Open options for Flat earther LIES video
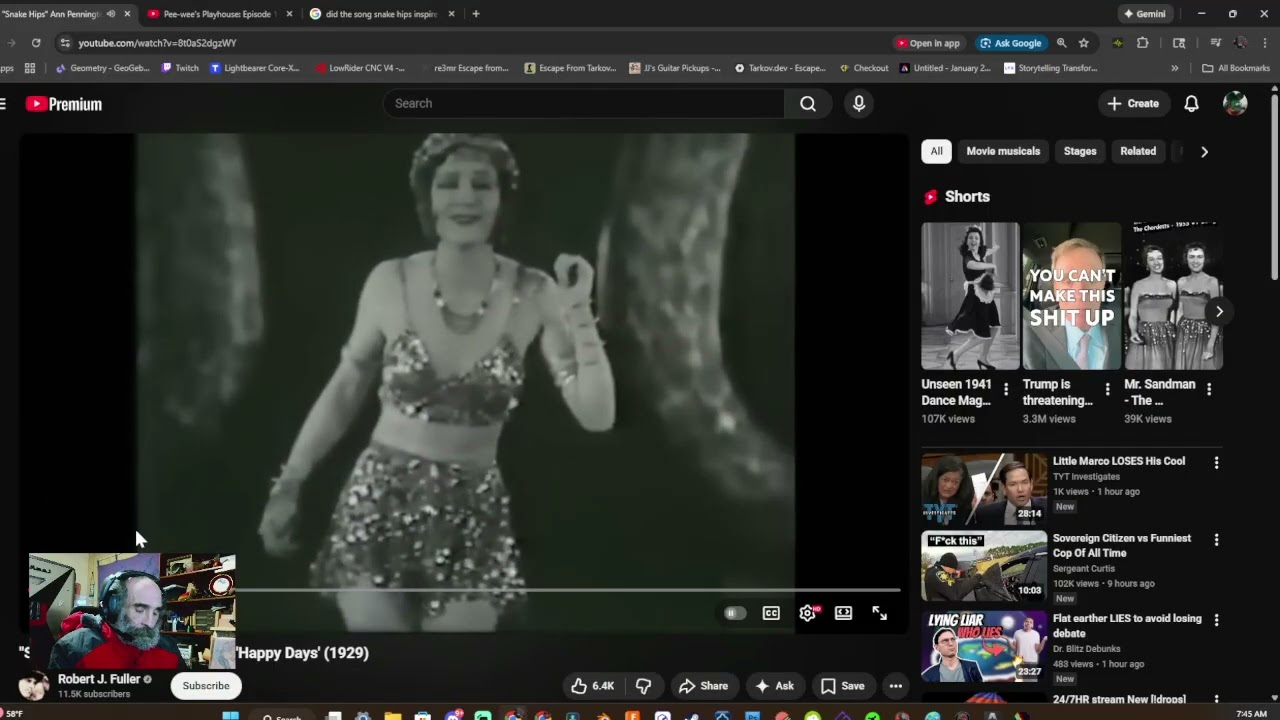Viewport: 1280px width, 720px height. (1216, 620)
